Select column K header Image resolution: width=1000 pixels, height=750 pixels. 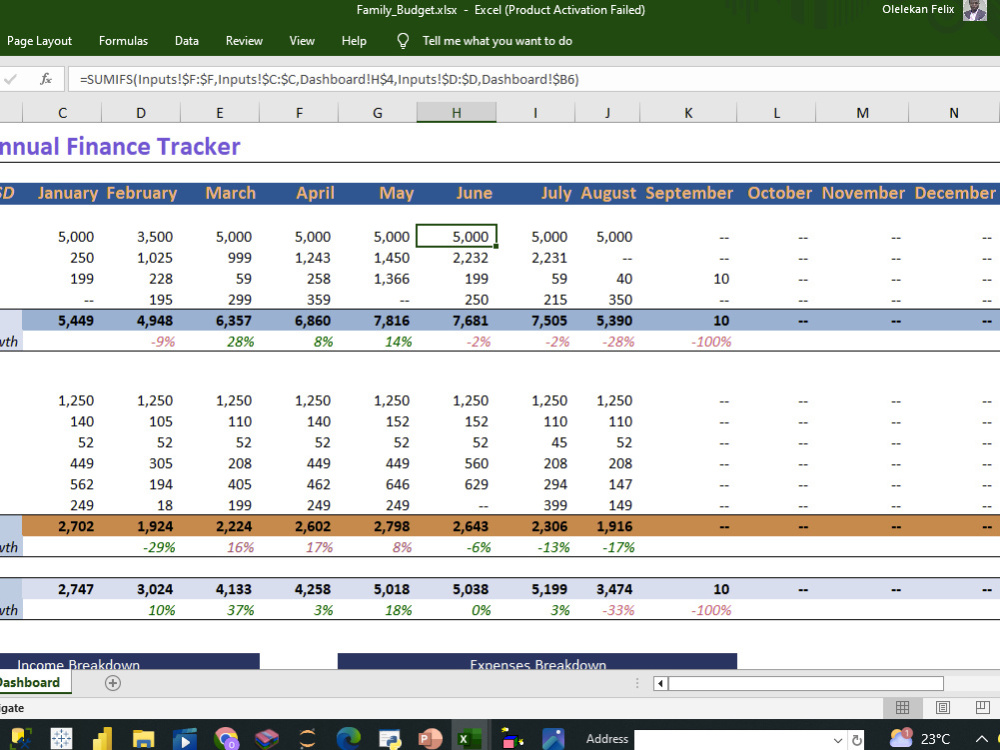point(688,113)
